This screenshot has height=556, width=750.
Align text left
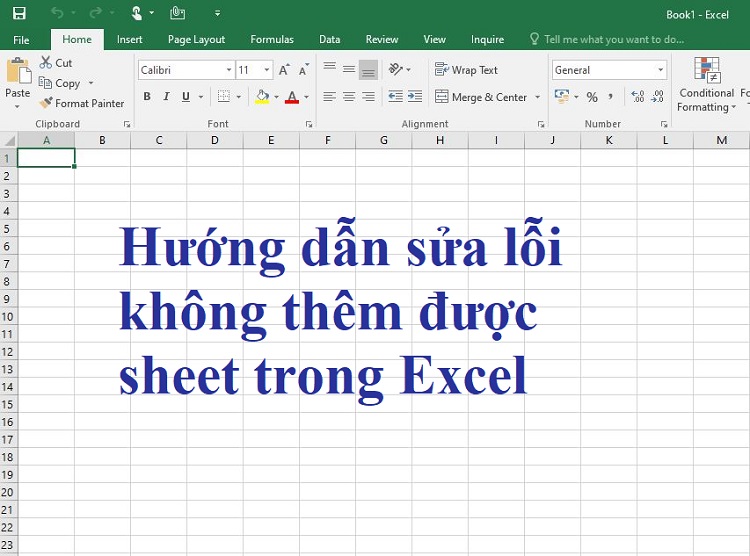330,97
